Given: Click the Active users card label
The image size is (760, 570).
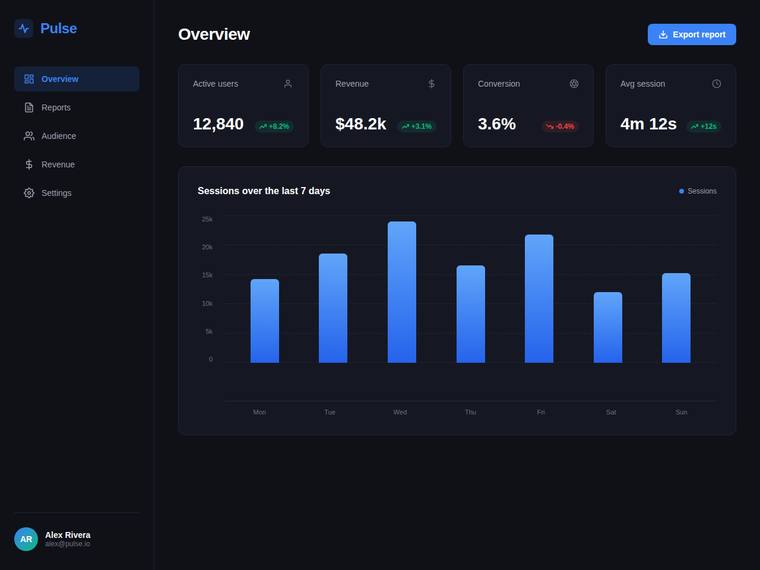Looking at the screenshot, I should coord(216,84).
